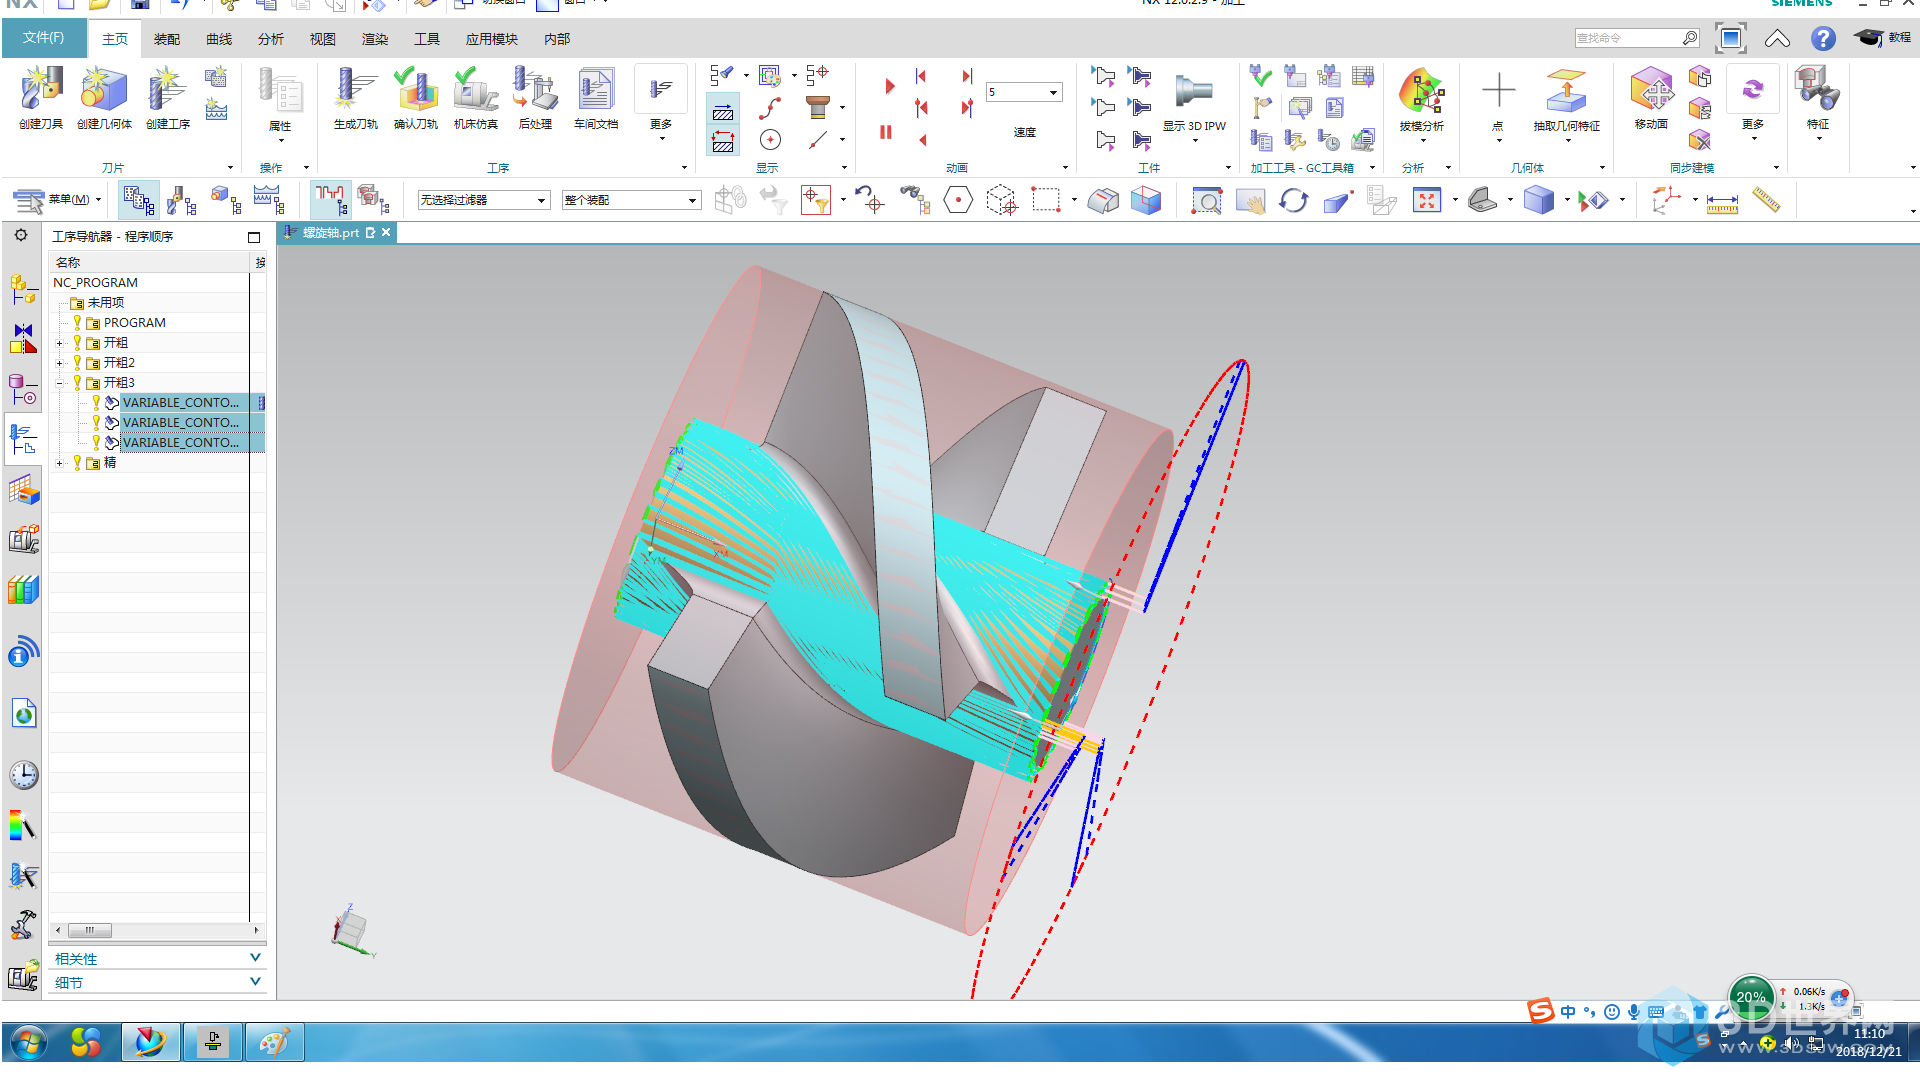Select the PROGRAM tree item

tap(135, 323)
